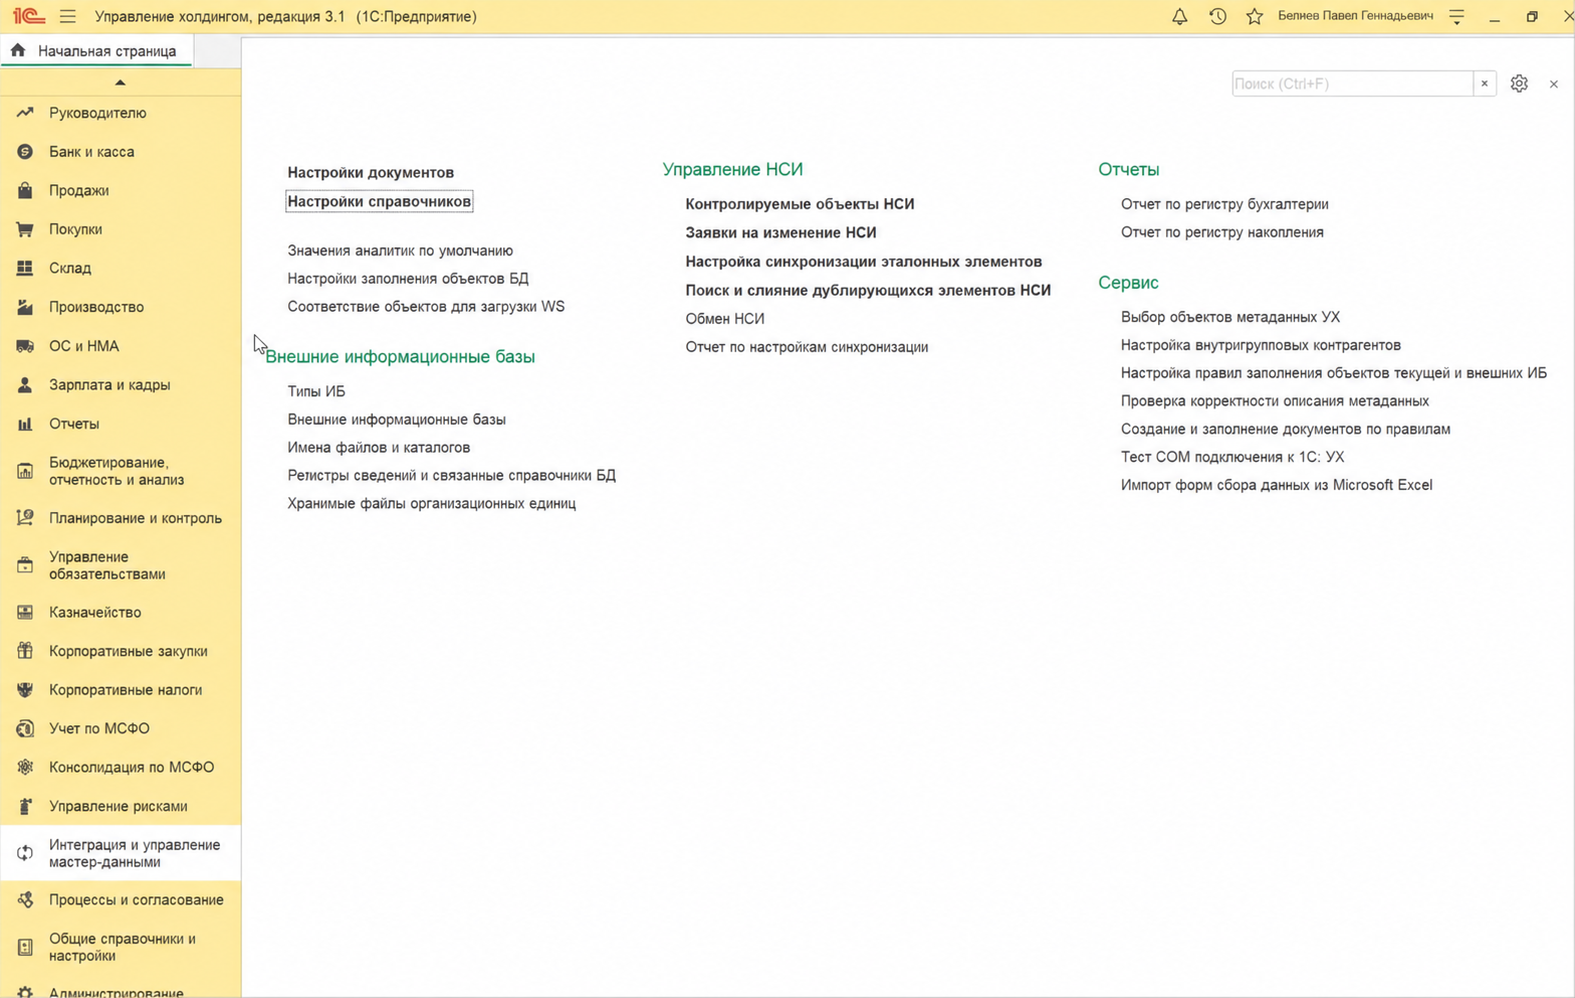This screenshot has height=998, width=1575.
Task: Click the Склад section icon
Action: coord(25,268)
